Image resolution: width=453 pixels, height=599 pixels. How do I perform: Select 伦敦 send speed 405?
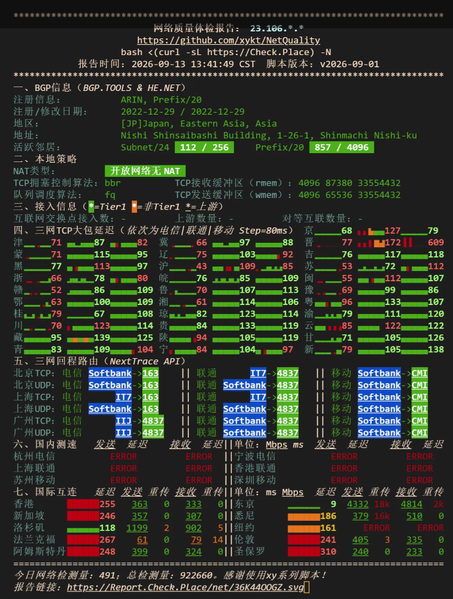click(360, 540)
